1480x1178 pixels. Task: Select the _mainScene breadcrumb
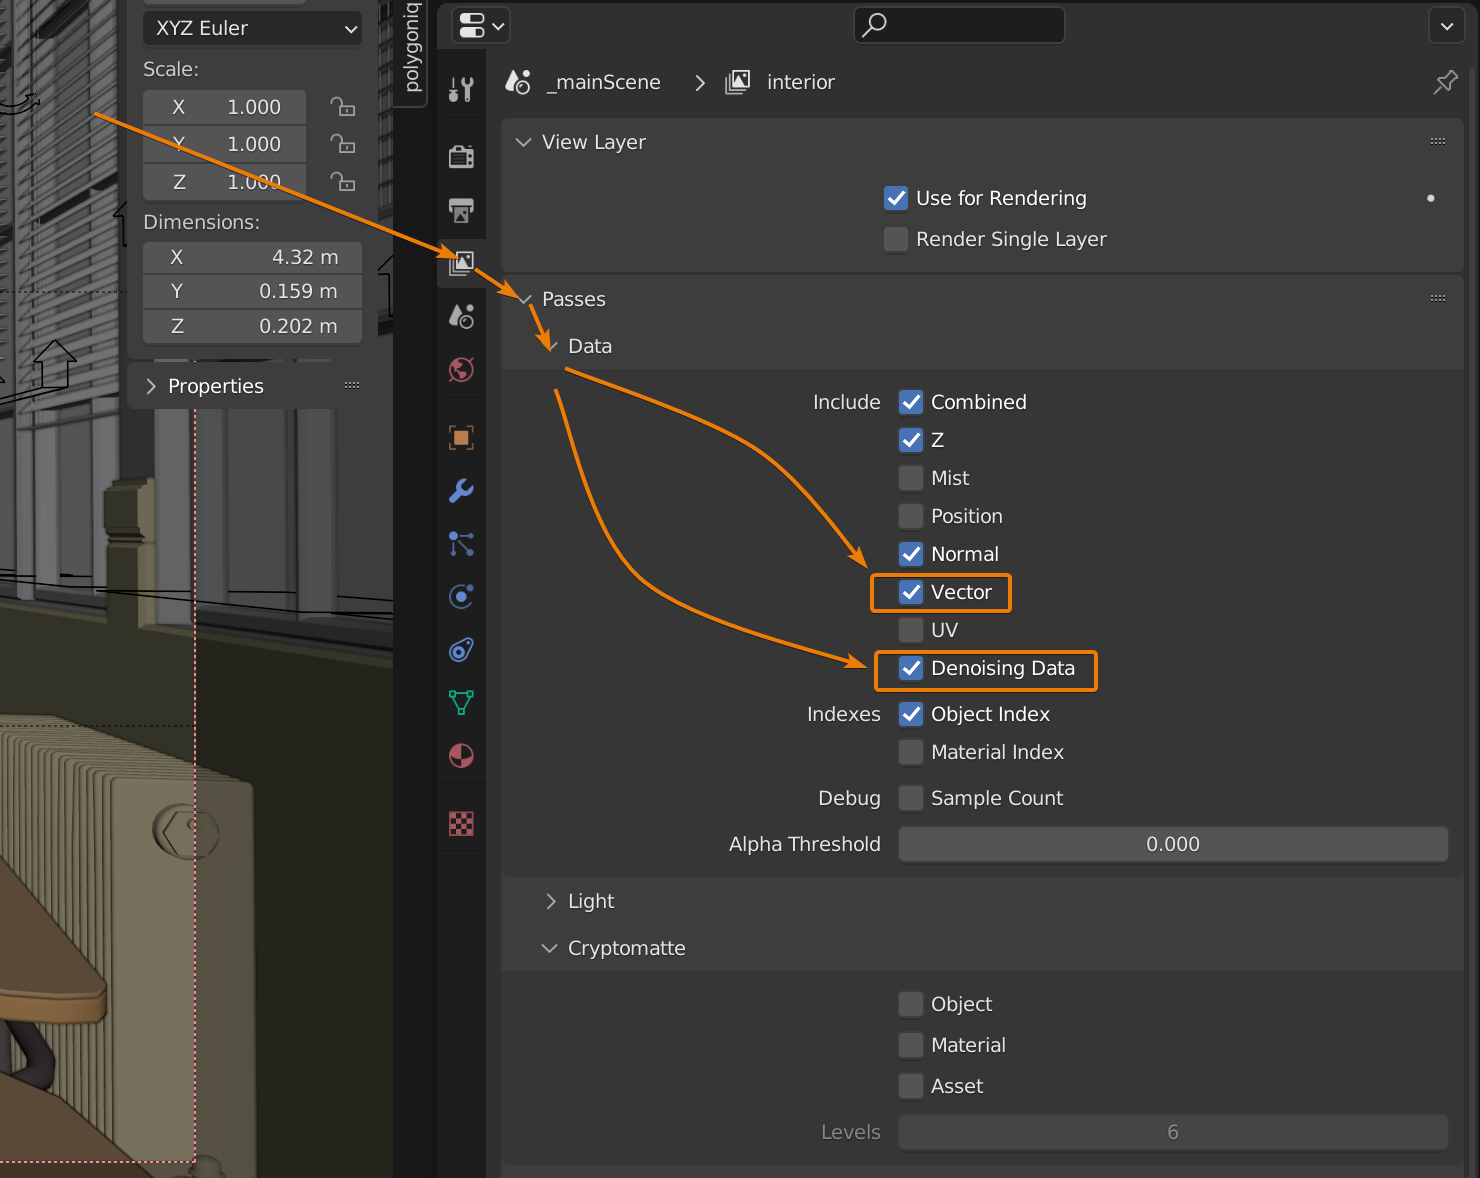[x=604, y=82]
